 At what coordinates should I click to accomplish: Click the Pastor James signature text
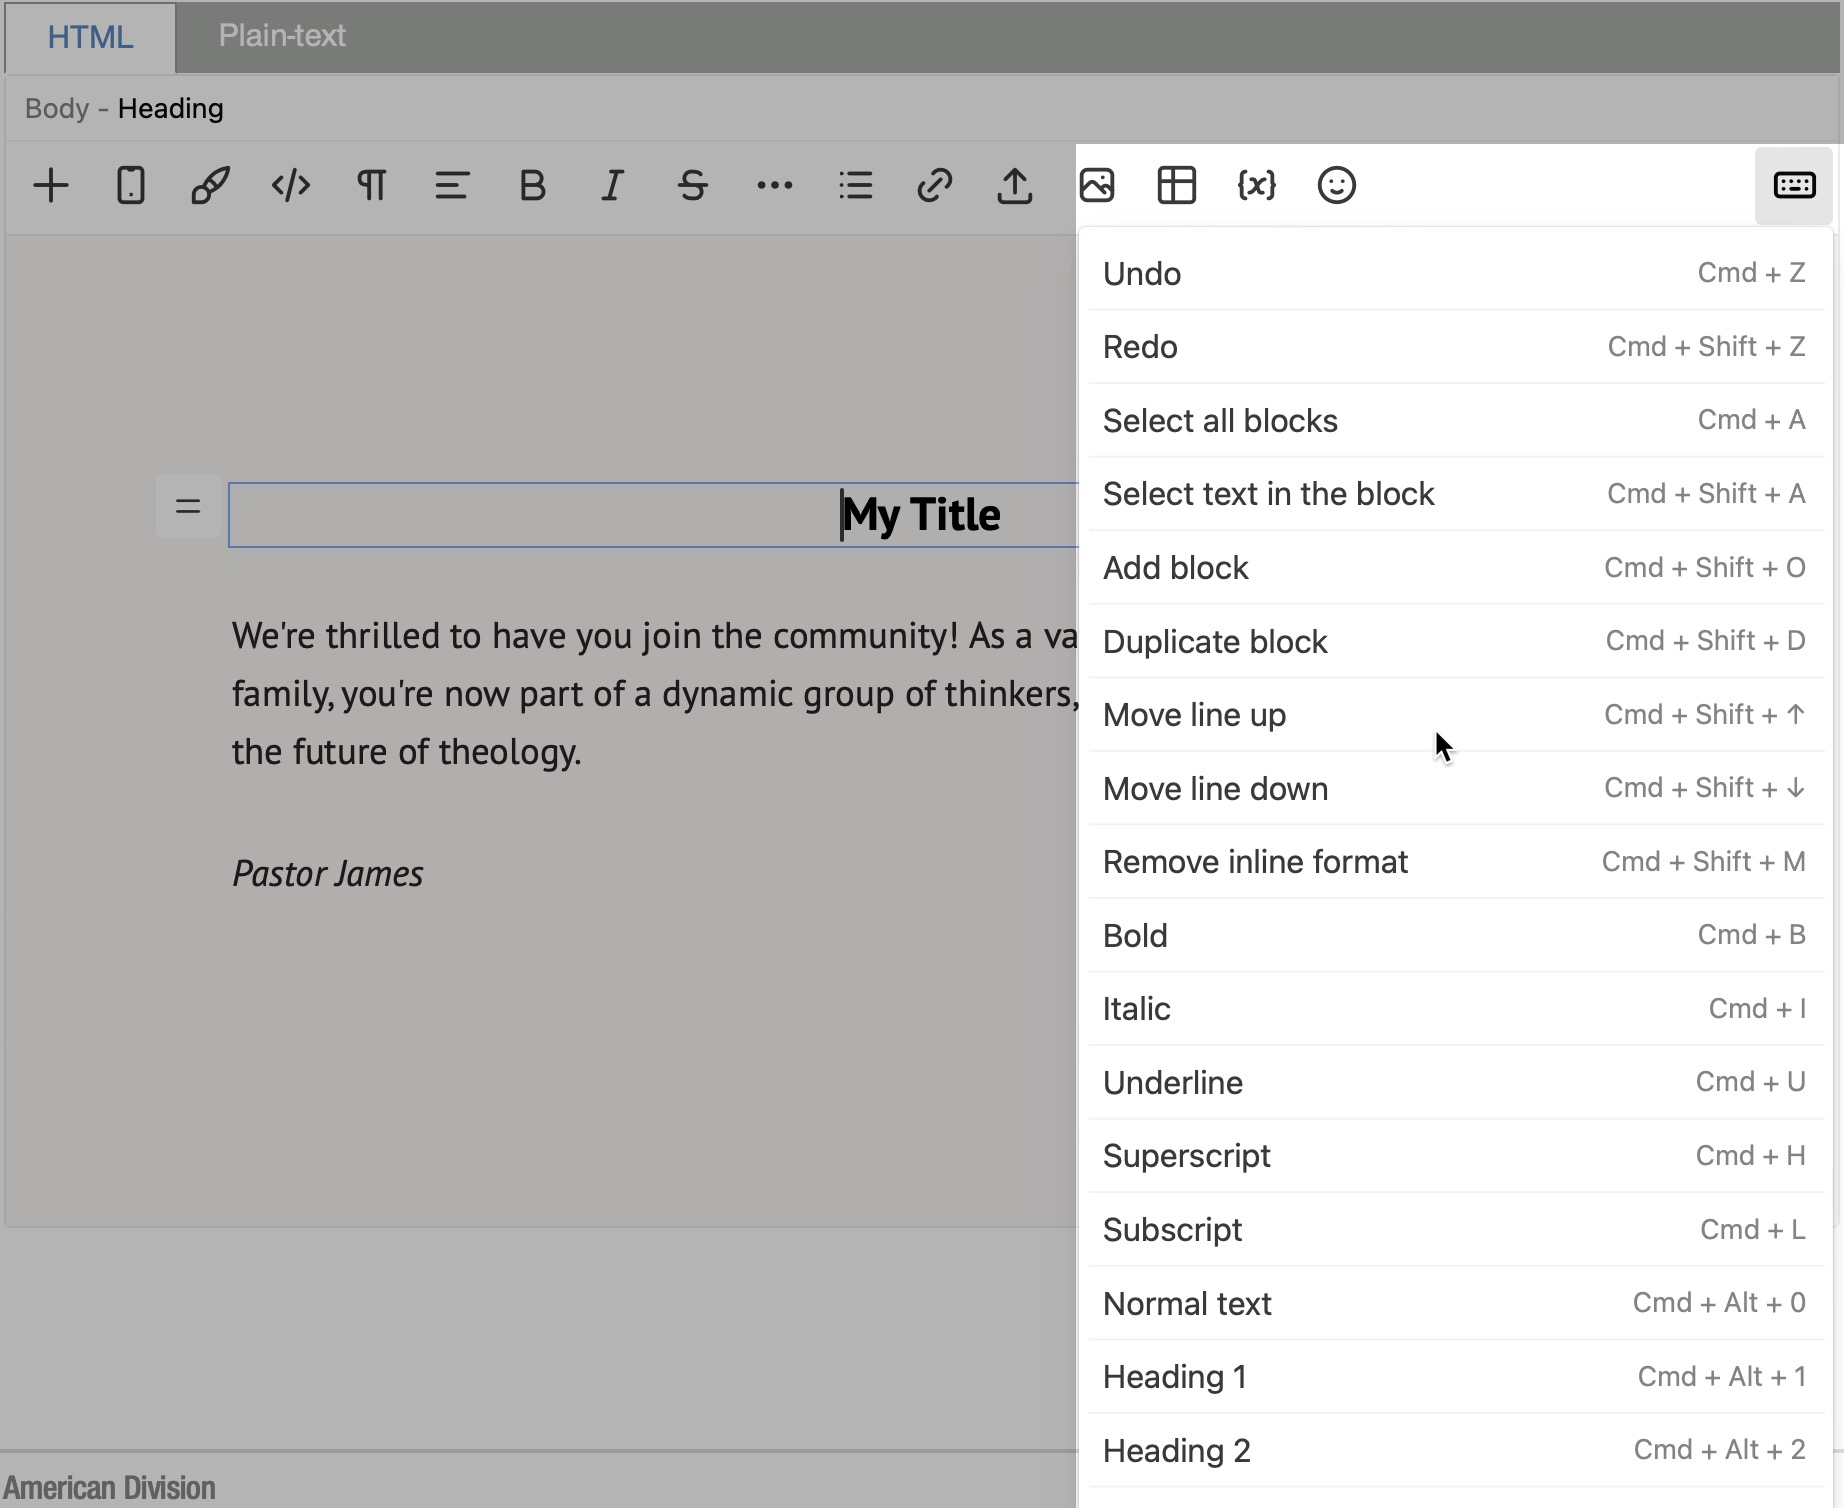[328, 874]
